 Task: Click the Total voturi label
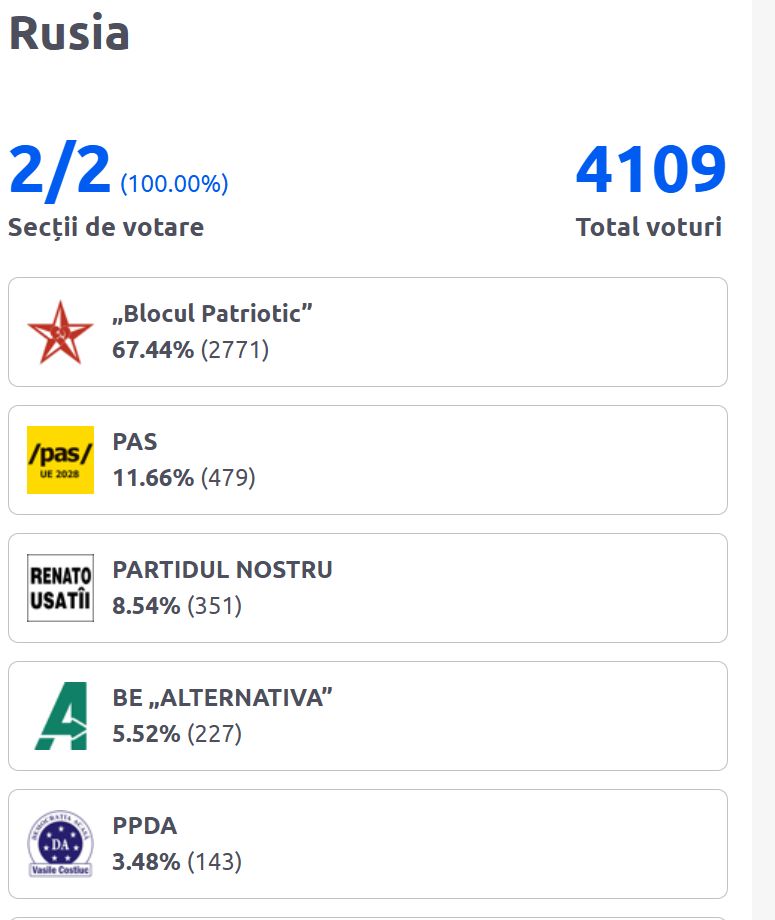(648, 227)
